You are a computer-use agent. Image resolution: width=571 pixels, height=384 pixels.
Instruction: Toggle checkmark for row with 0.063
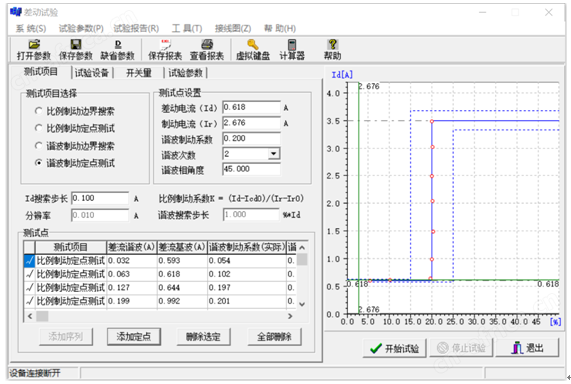pos(29,274)
